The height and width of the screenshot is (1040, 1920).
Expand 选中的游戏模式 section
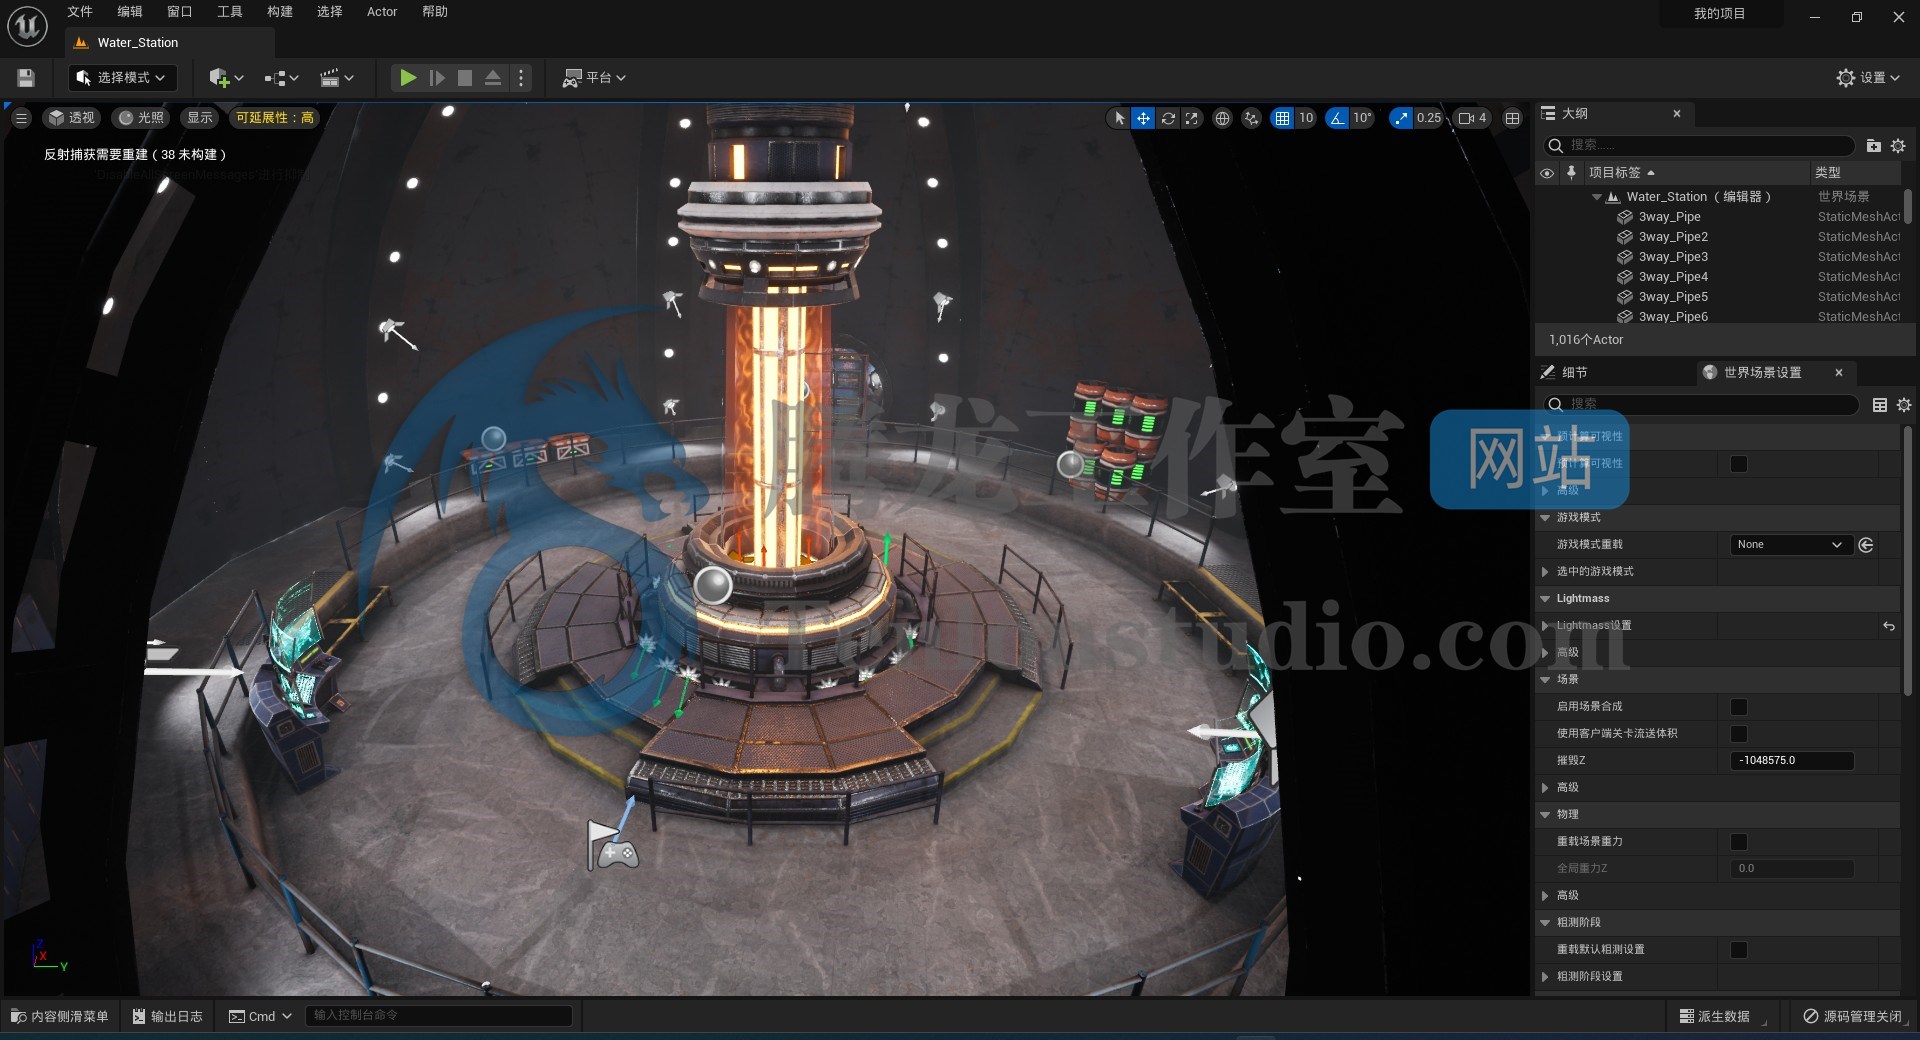click(x=1545, y=572)
